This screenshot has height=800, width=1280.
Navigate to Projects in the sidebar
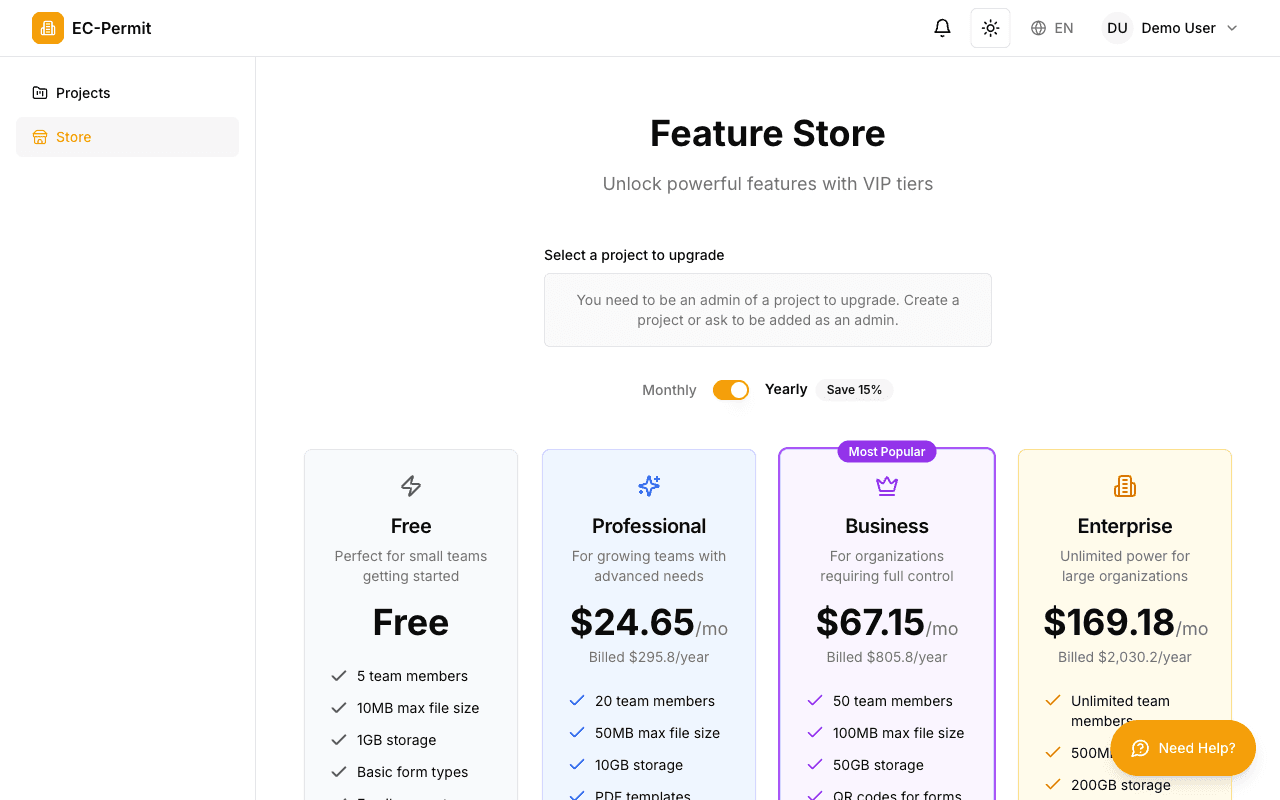click(85, 92)
